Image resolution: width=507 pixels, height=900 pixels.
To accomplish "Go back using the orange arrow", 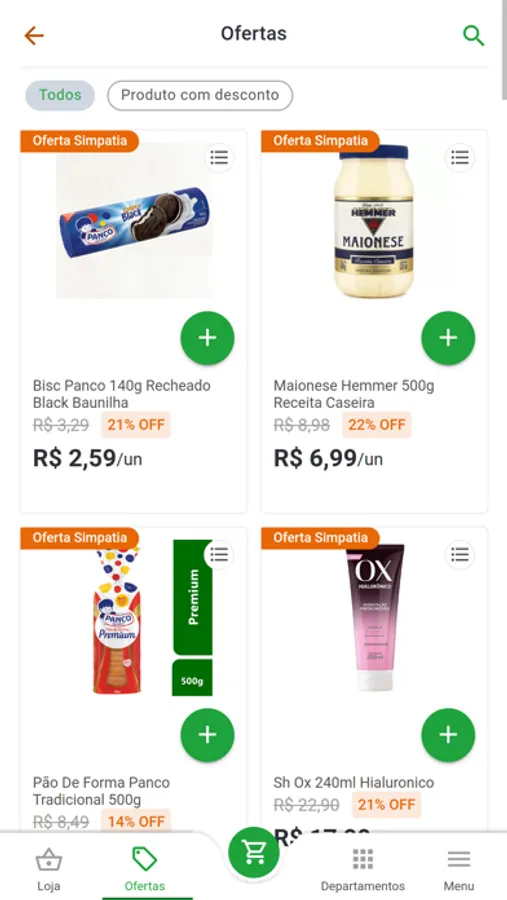I will [x=34, y=36].
